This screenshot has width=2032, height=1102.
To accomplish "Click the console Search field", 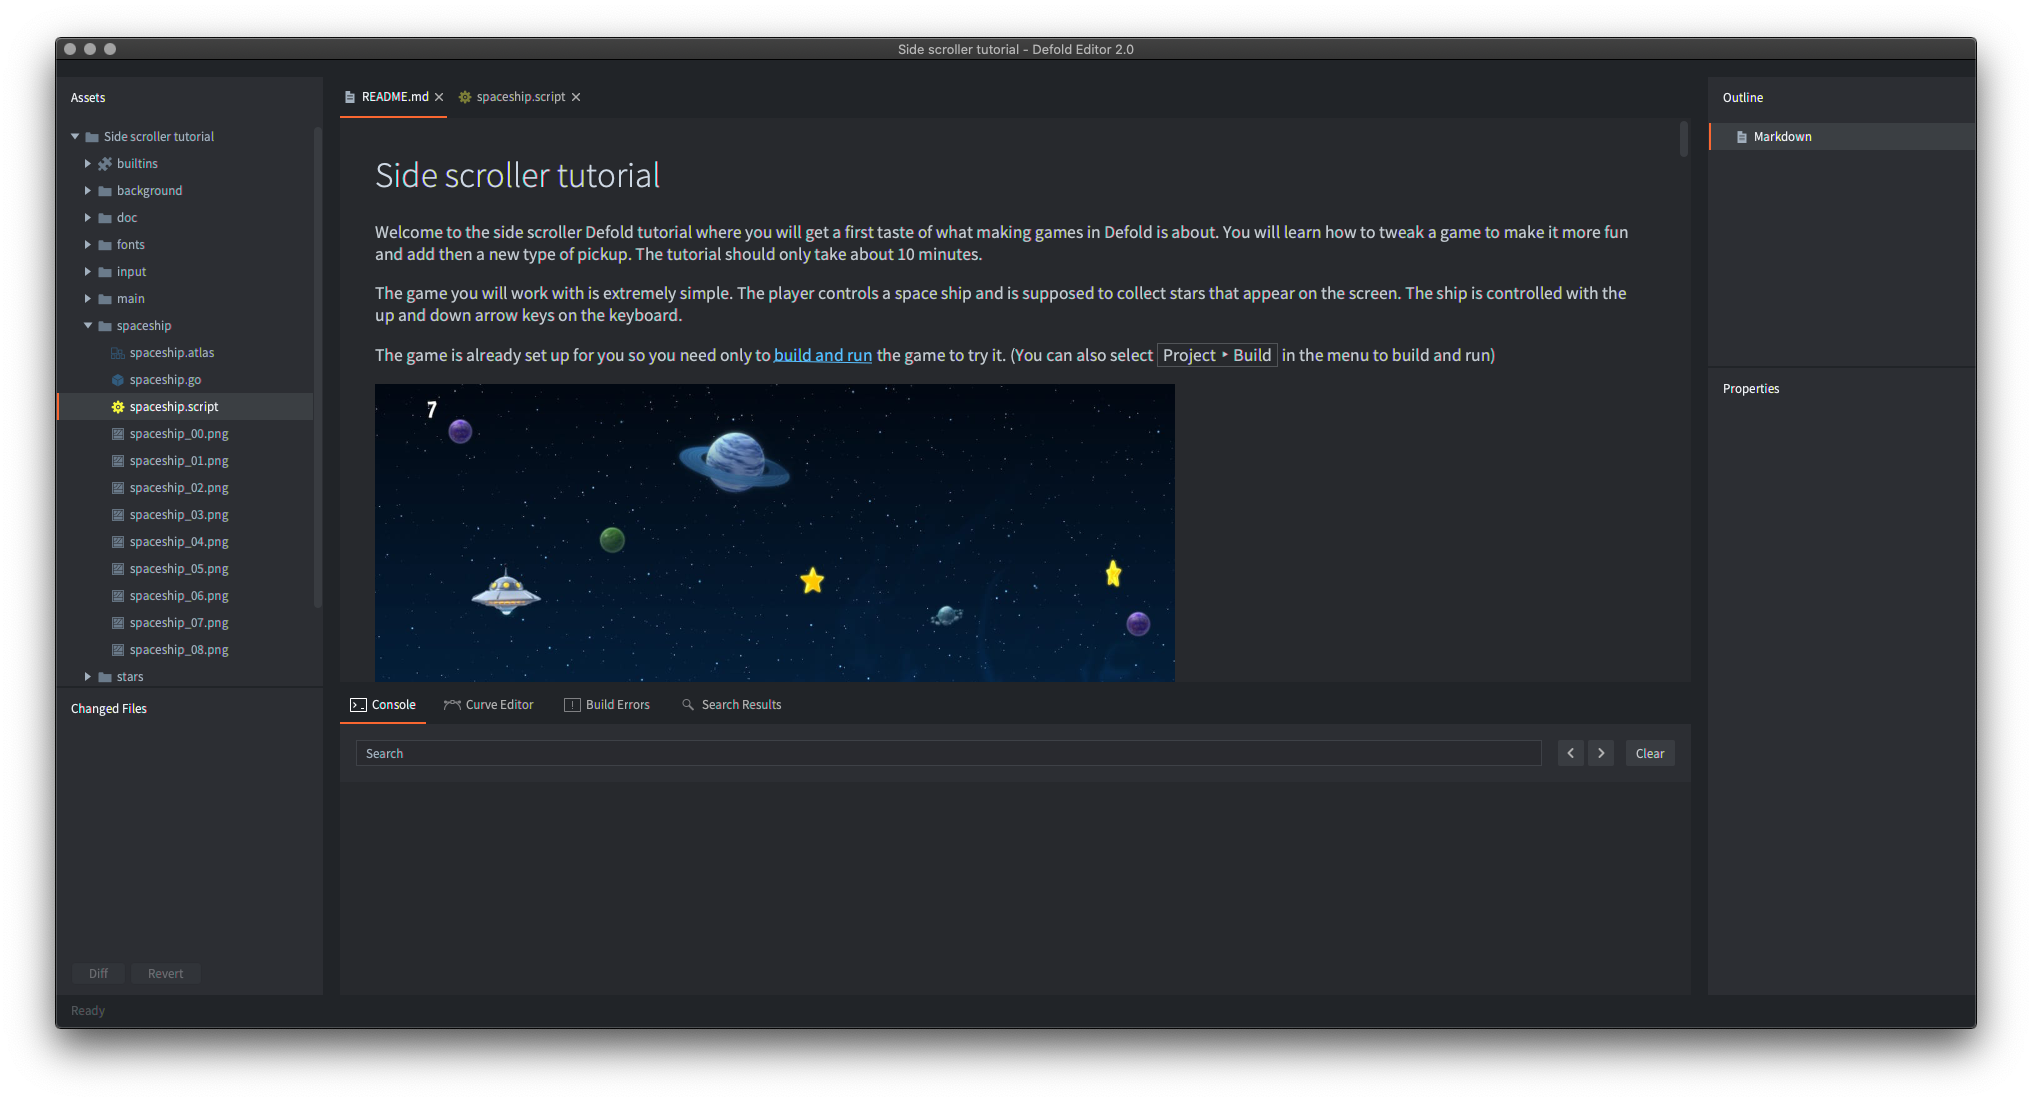I will [x=949, y=754].
